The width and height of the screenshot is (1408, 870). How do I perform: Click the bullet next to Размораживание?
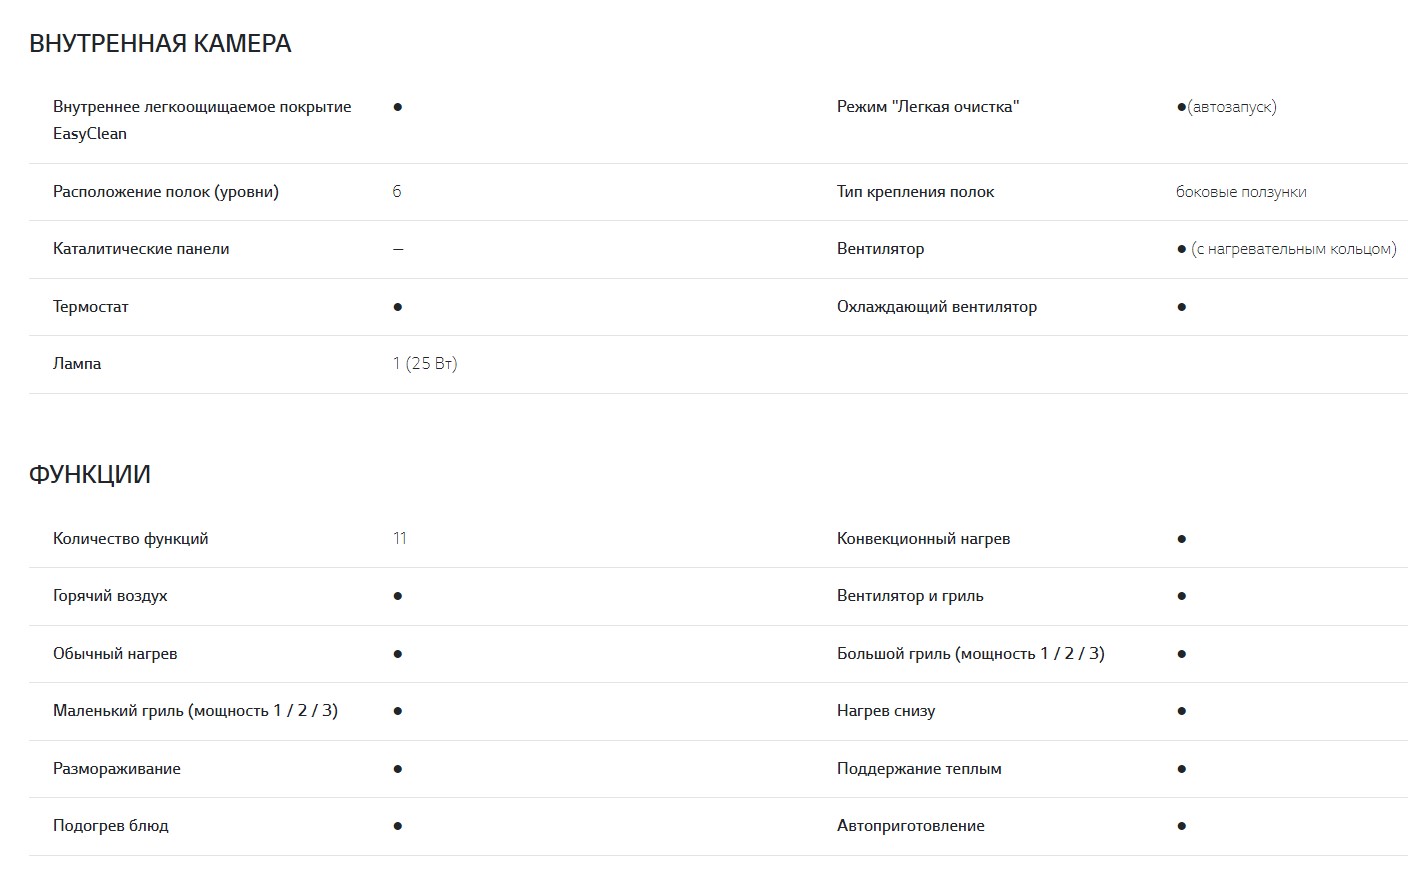click(398, 769)
